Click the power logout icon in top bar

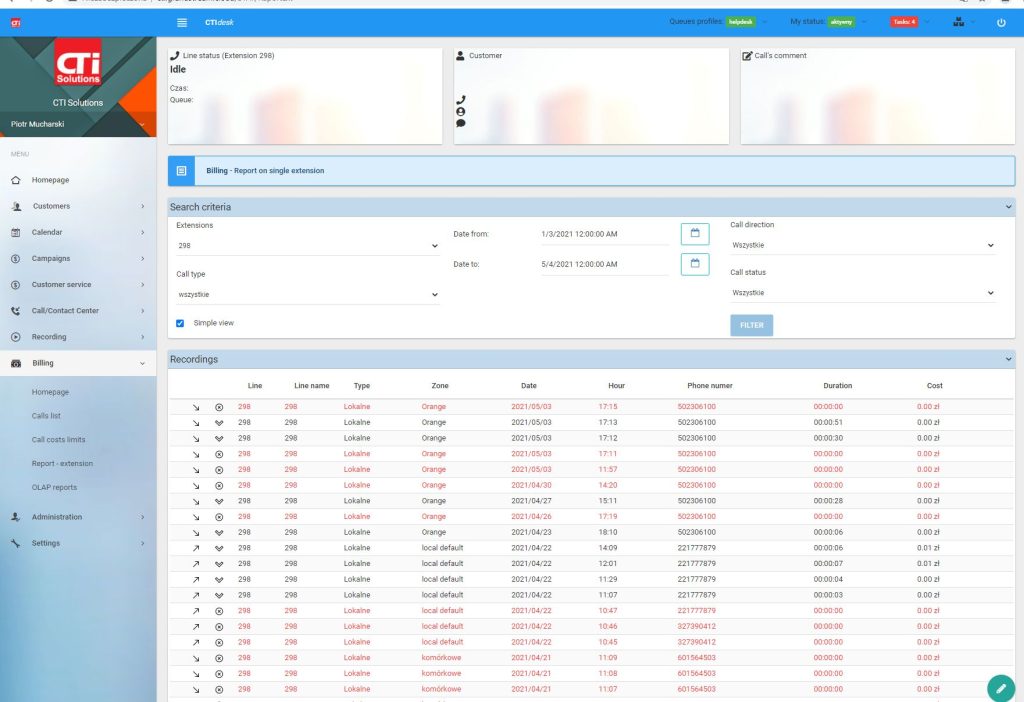click(x=1001, y=22)
